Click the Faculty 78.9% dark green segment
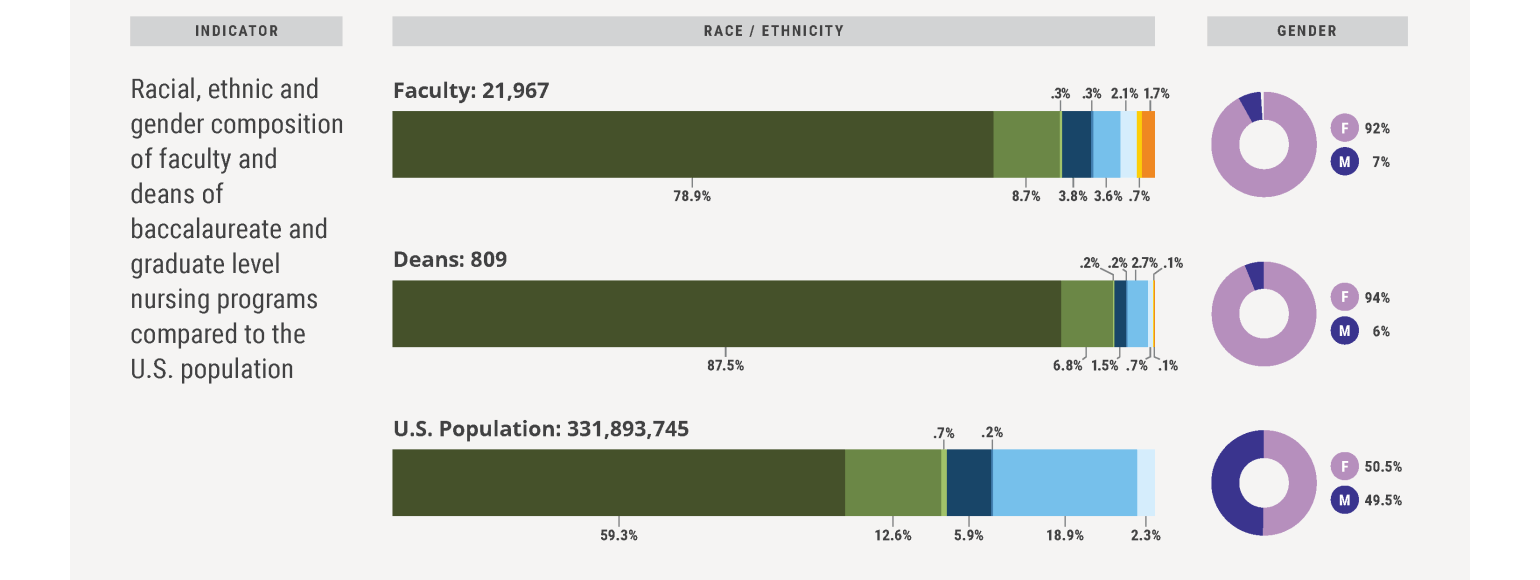Image resolution: width=1540 pixels, height=580 pixels. (x=692, y=144)
